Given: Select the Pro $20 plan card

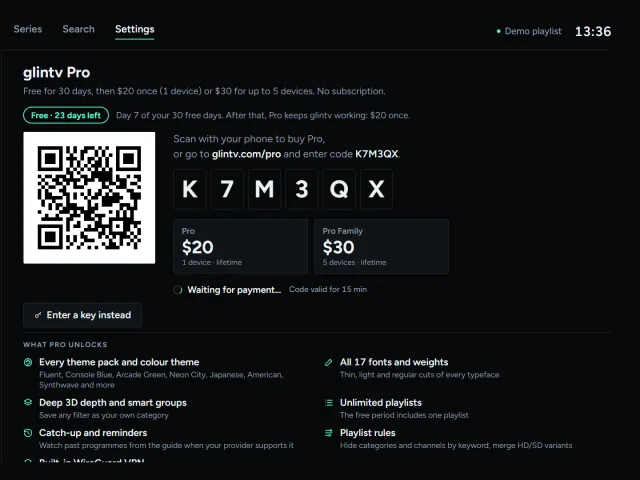Looking at the screenshot, I should click(x=240, y=246).
